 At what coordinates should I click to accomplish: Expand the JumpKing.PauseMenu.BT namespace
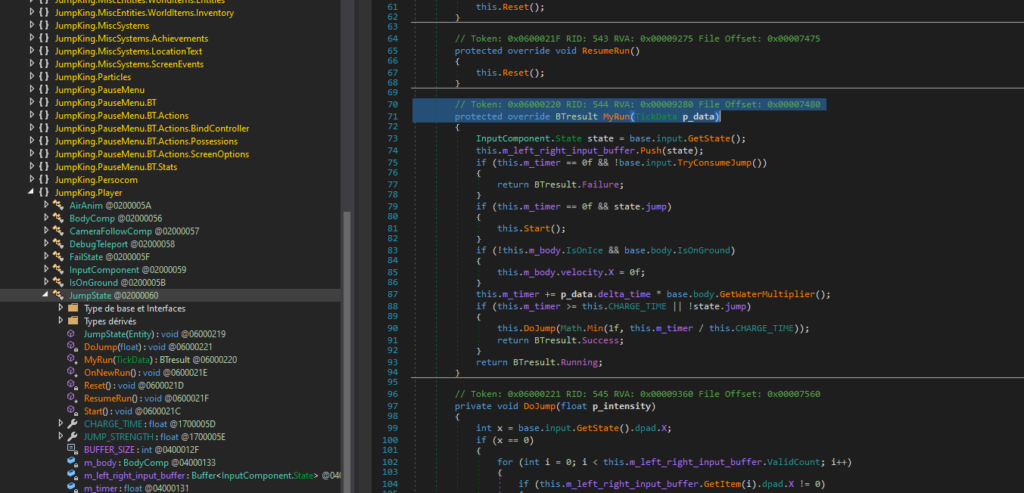coord(32,103)
